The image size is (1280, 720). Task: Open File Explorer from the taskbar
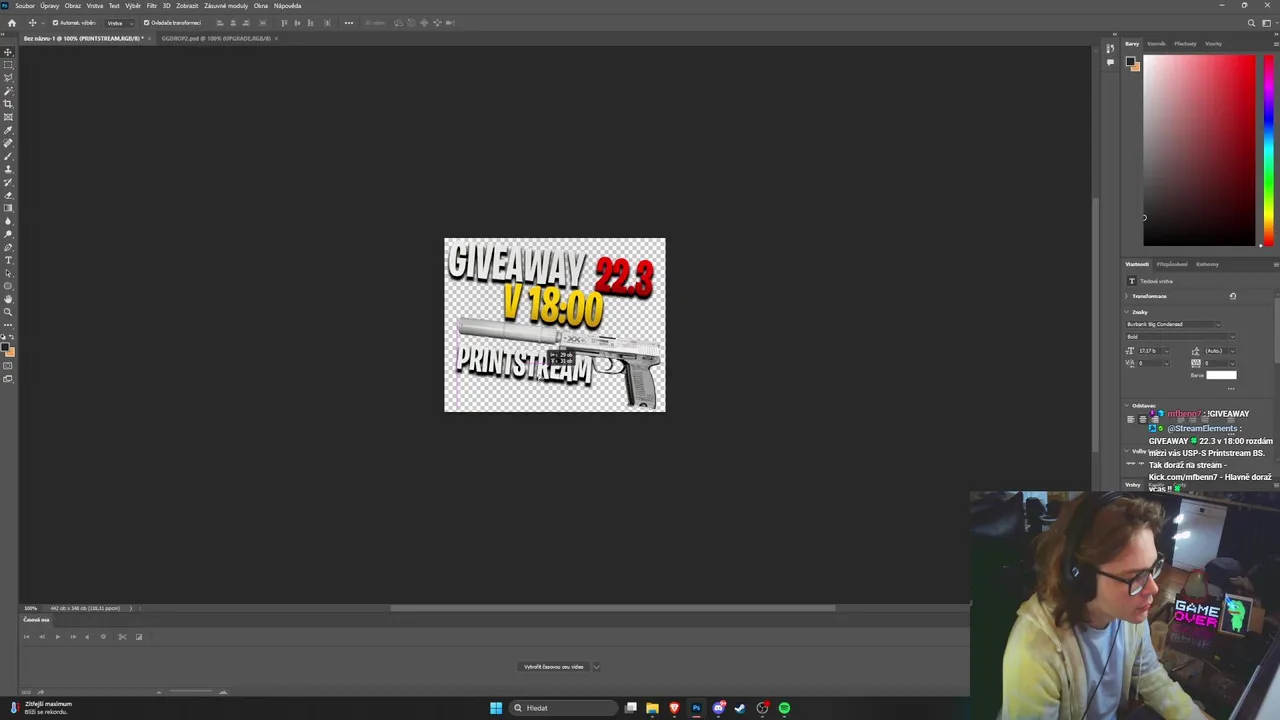[652, 708]
